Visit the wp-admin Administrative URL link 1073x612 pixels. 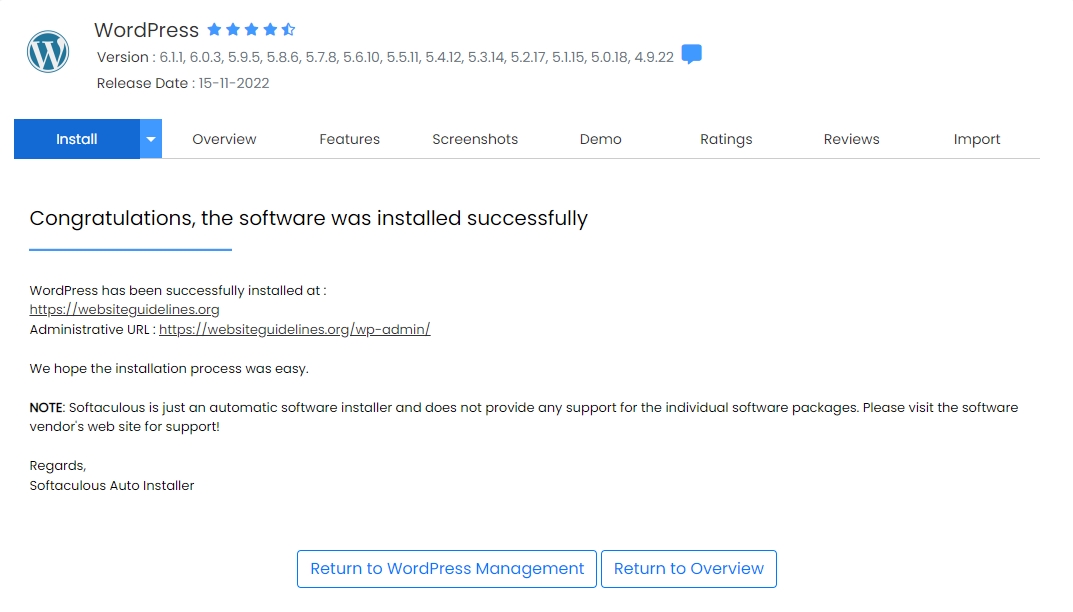pos(294,329)
